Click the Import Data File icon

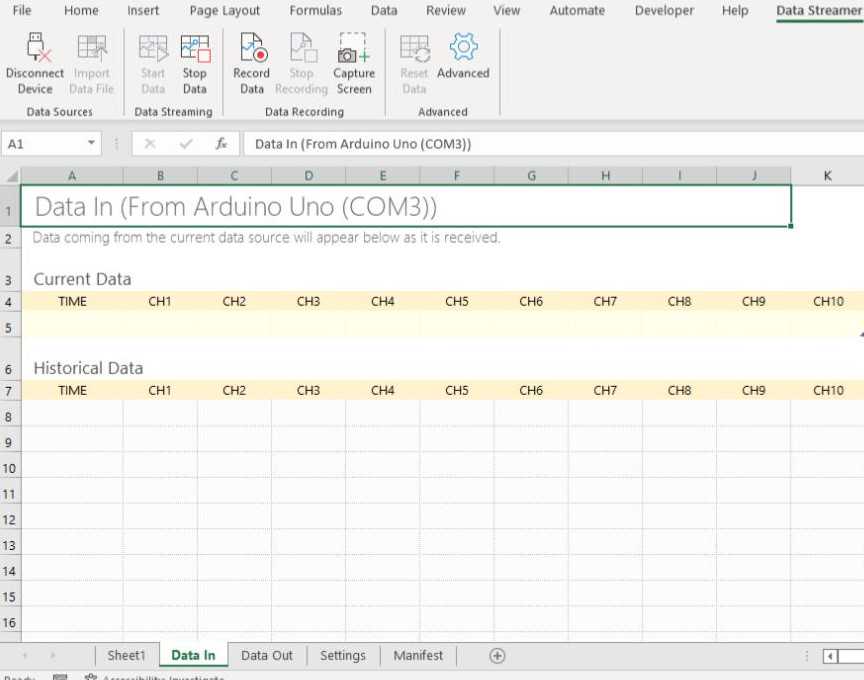(91, 47)
